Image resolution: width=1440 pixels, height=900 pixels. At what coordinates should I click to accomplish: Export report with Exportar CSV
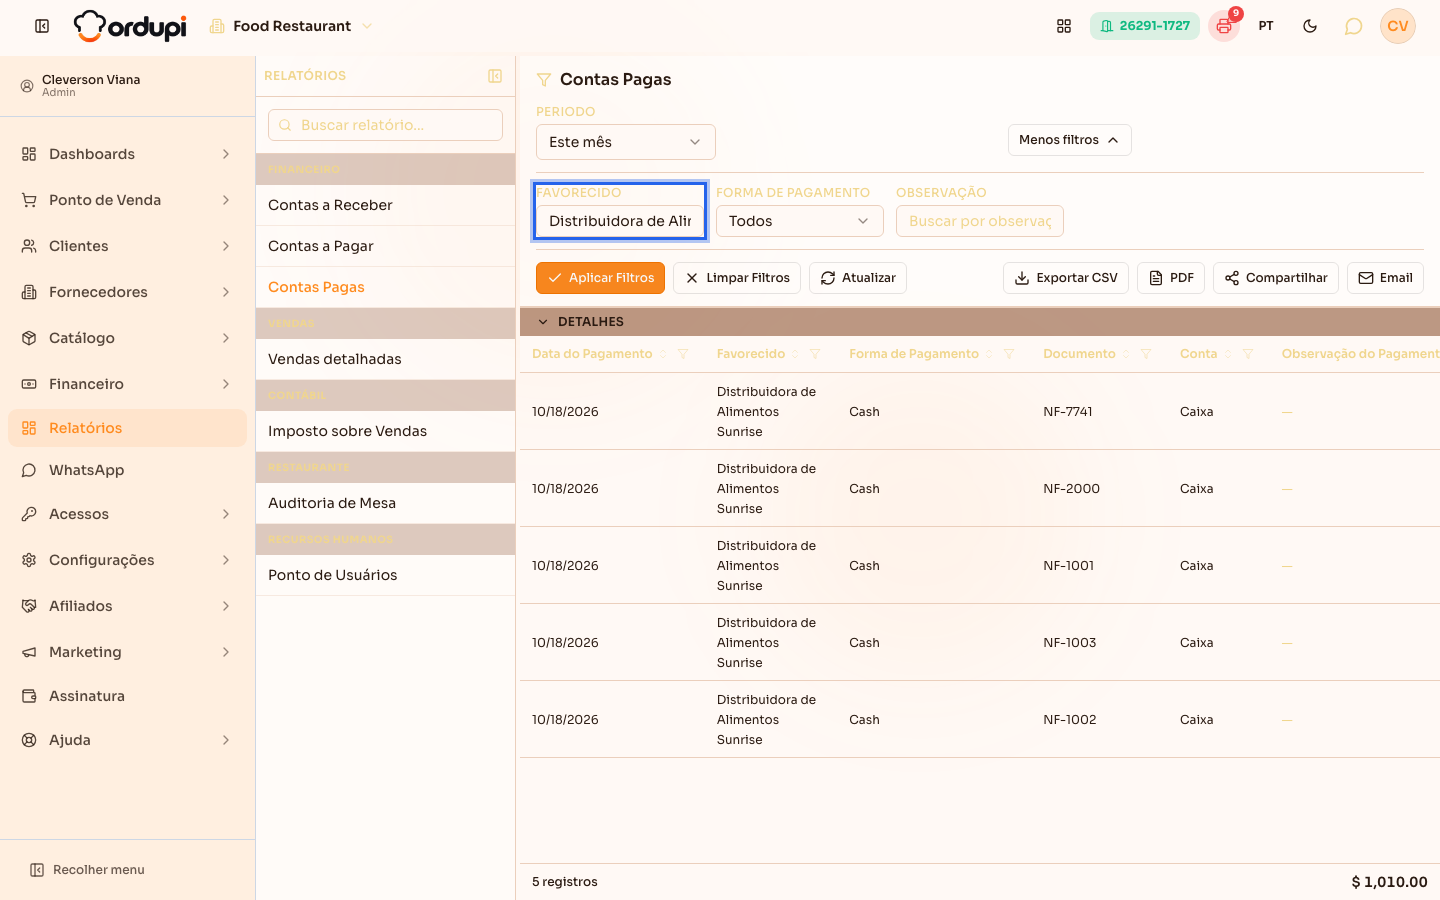point(1066,278)
